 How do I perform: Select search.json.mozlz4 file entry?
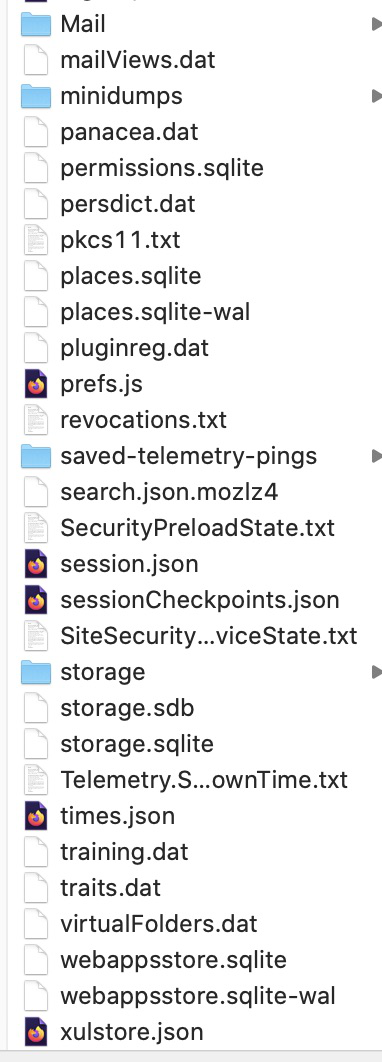(169, 492)
